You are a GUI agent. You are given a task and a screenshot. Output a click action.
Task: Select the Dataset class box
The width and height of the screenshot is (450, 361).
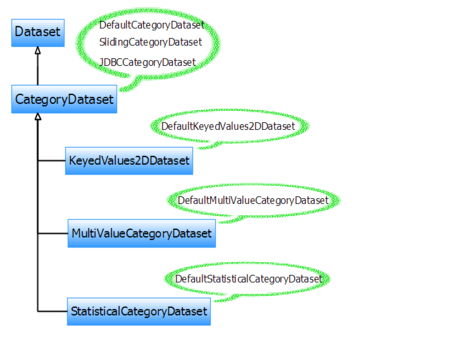[38, 33]
